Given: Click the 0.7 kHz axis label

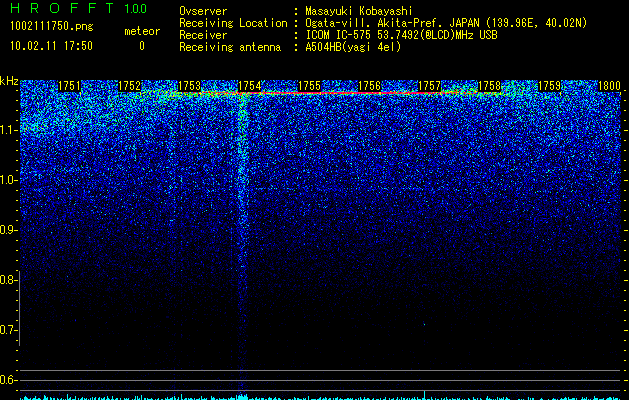Looking at the screenshot, I should tap(8, 330).
